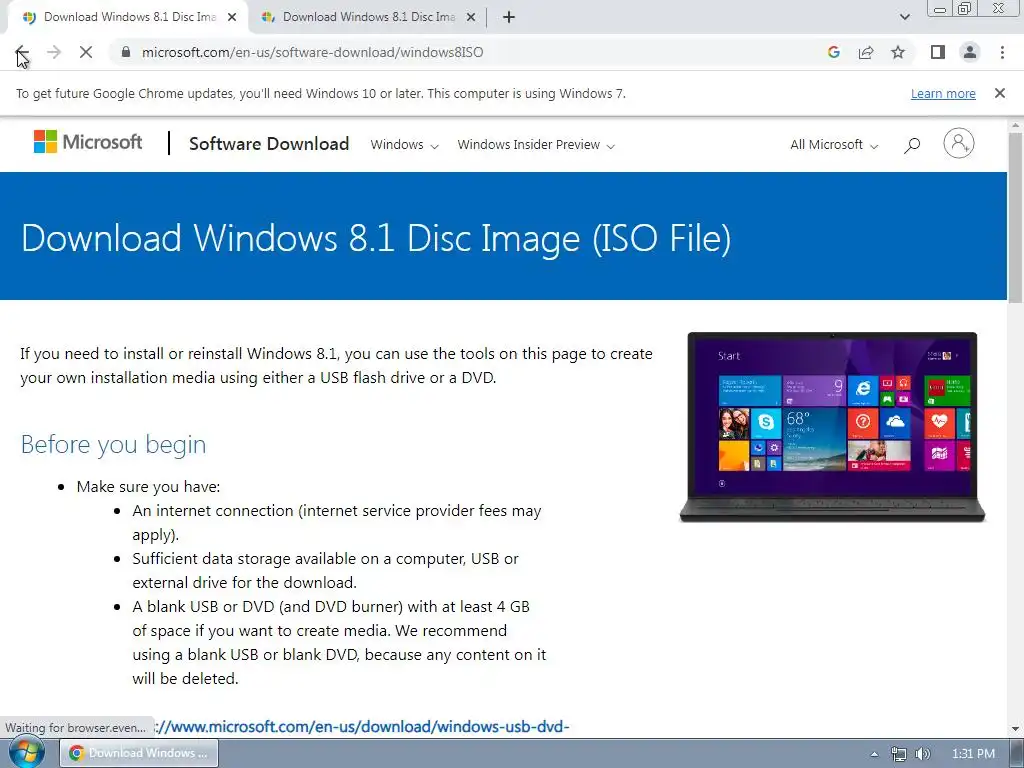Click the lock icon in address bar
This screenshot has width=1024, height=768.
[x=126, y=52]
